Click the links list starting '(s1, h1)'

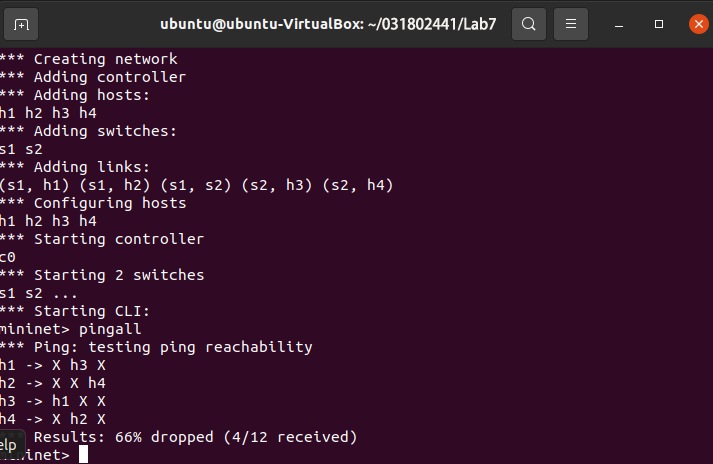[196, 185]
